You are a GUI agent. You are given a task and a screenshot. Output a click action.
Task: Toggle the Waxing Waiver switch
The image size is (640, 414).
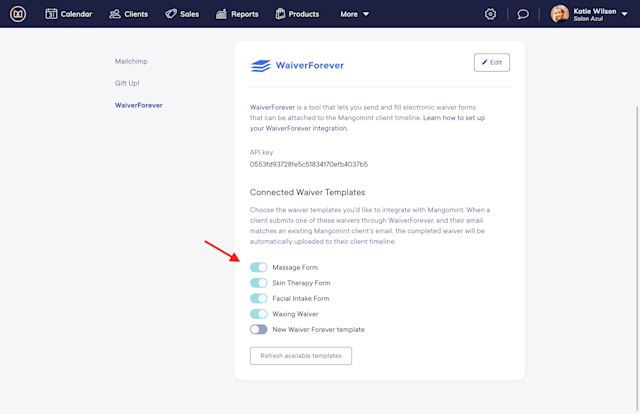point(258,314)
